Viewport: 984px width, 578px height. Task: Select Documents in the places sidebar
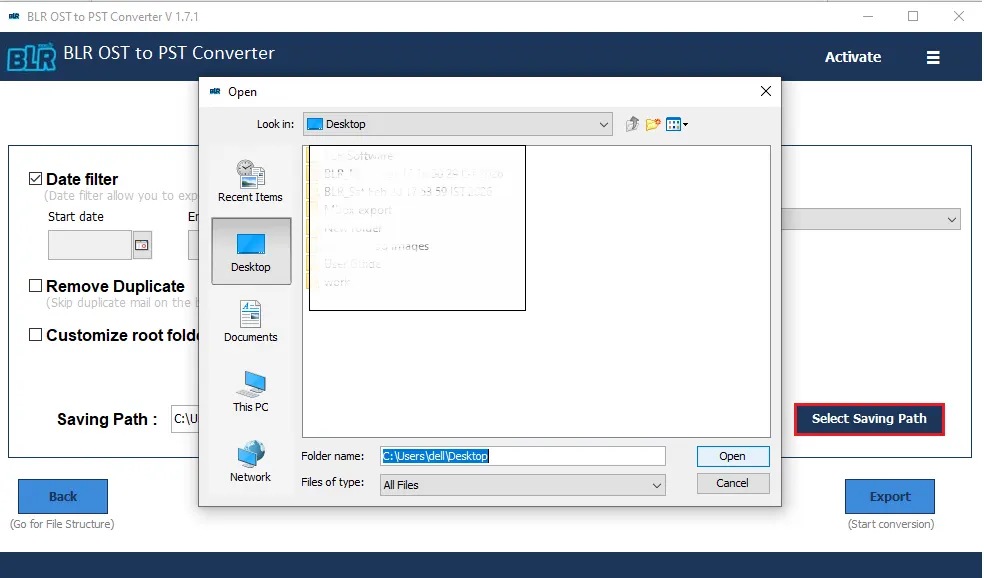coord(250,321)
